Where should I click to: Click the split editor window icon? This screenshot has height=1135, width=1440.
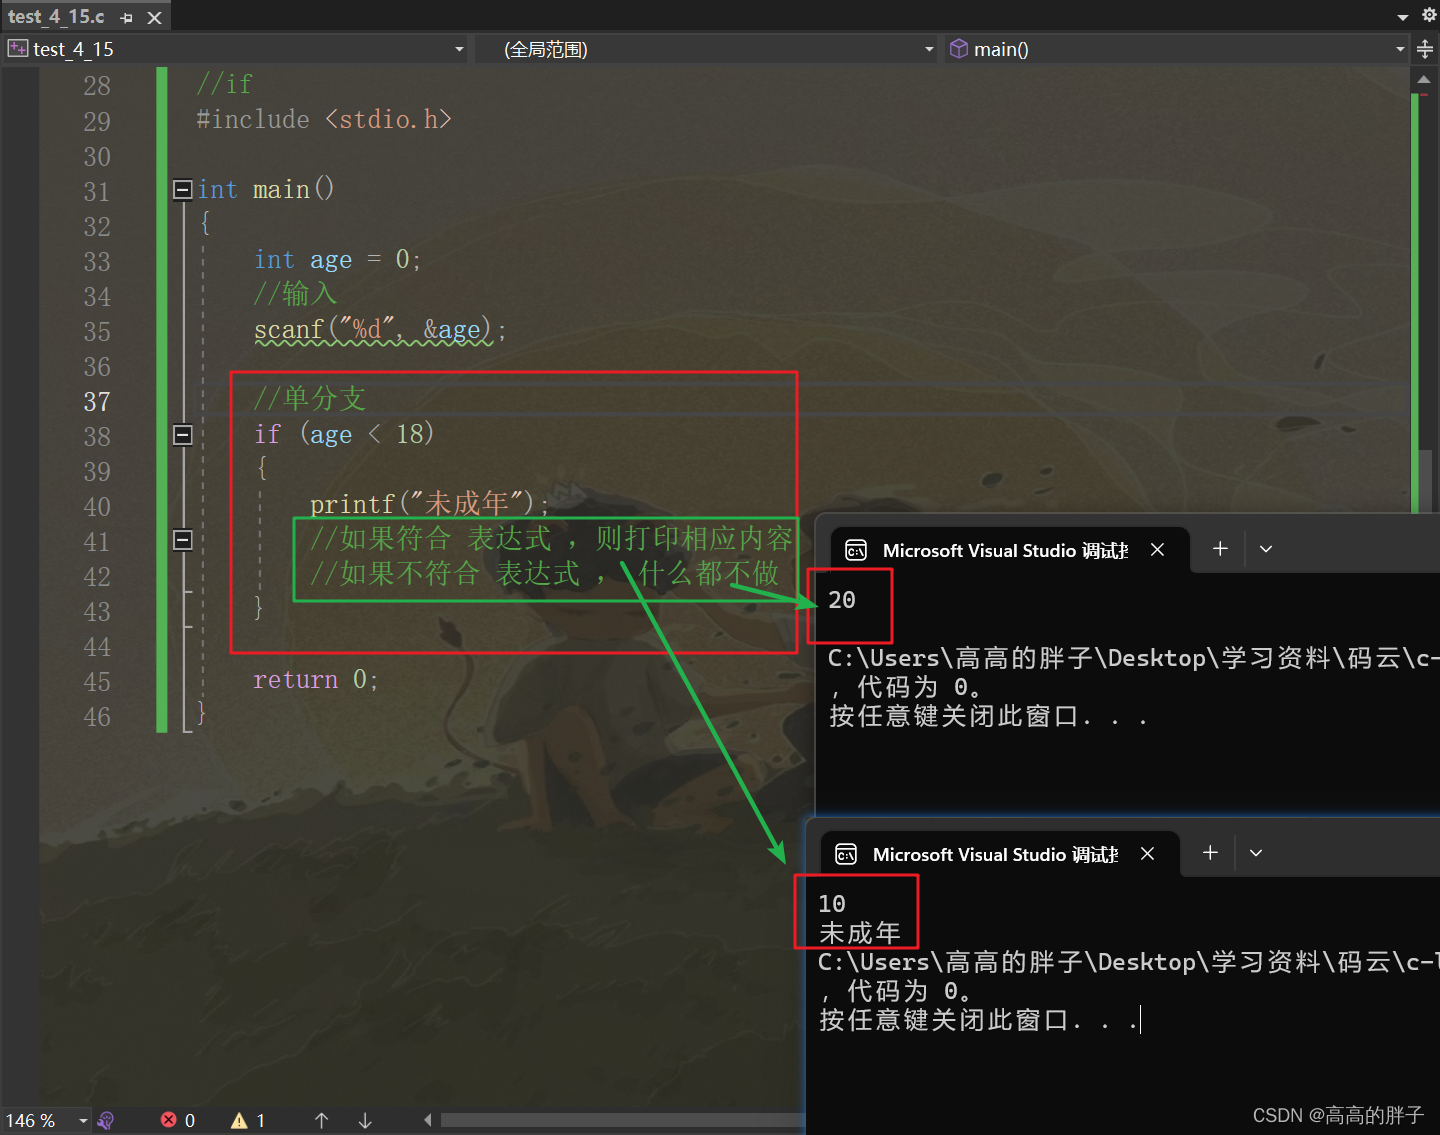(1424, 48)
